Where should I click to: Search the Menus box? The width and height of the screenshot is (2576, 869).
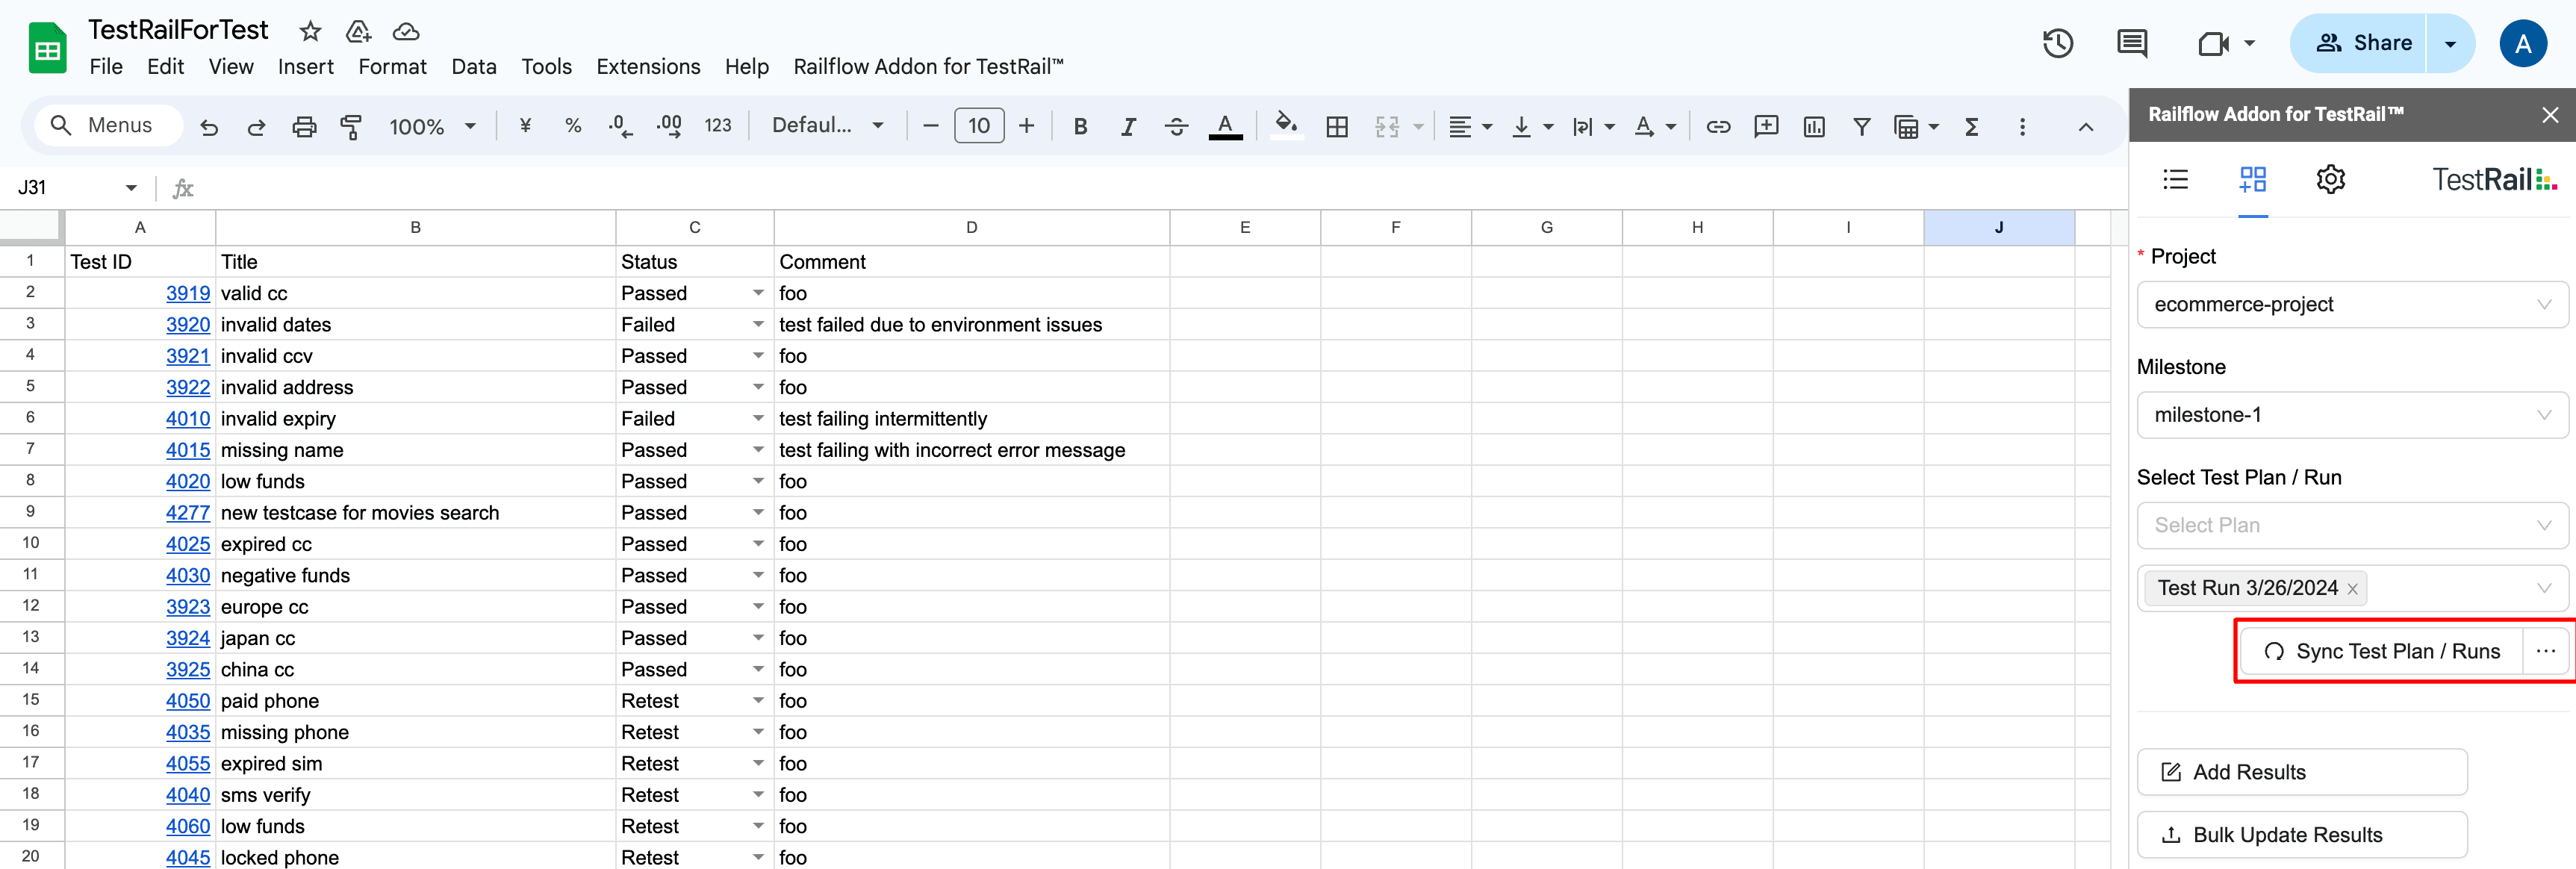click(x=109, y=125)
